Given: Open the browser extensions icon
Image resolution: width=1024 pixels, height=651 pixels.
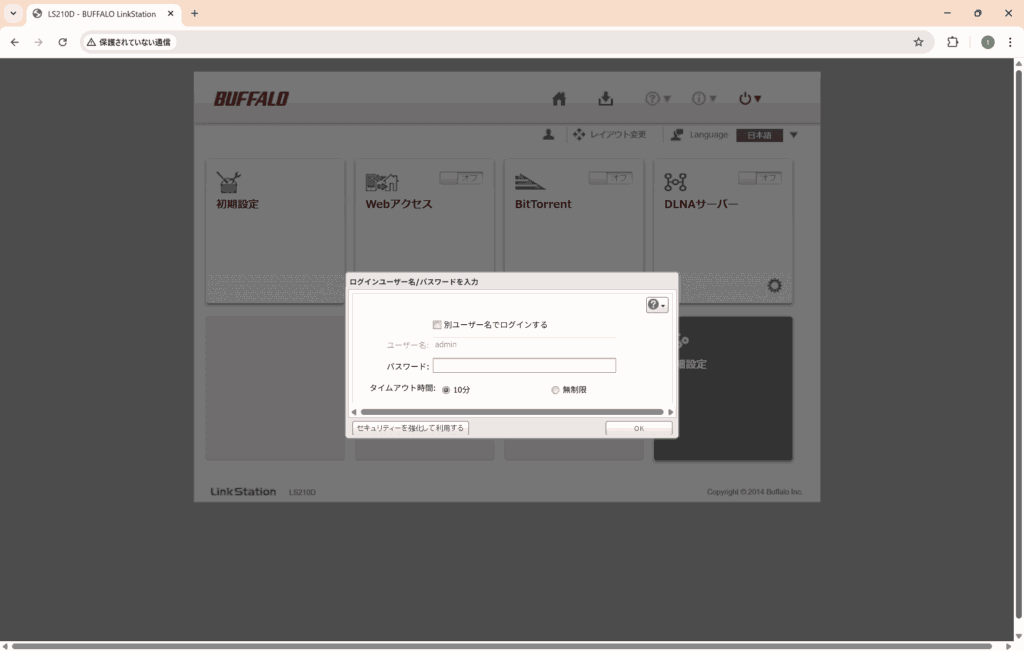Looking at the screenshot, I should click(953, 42).
